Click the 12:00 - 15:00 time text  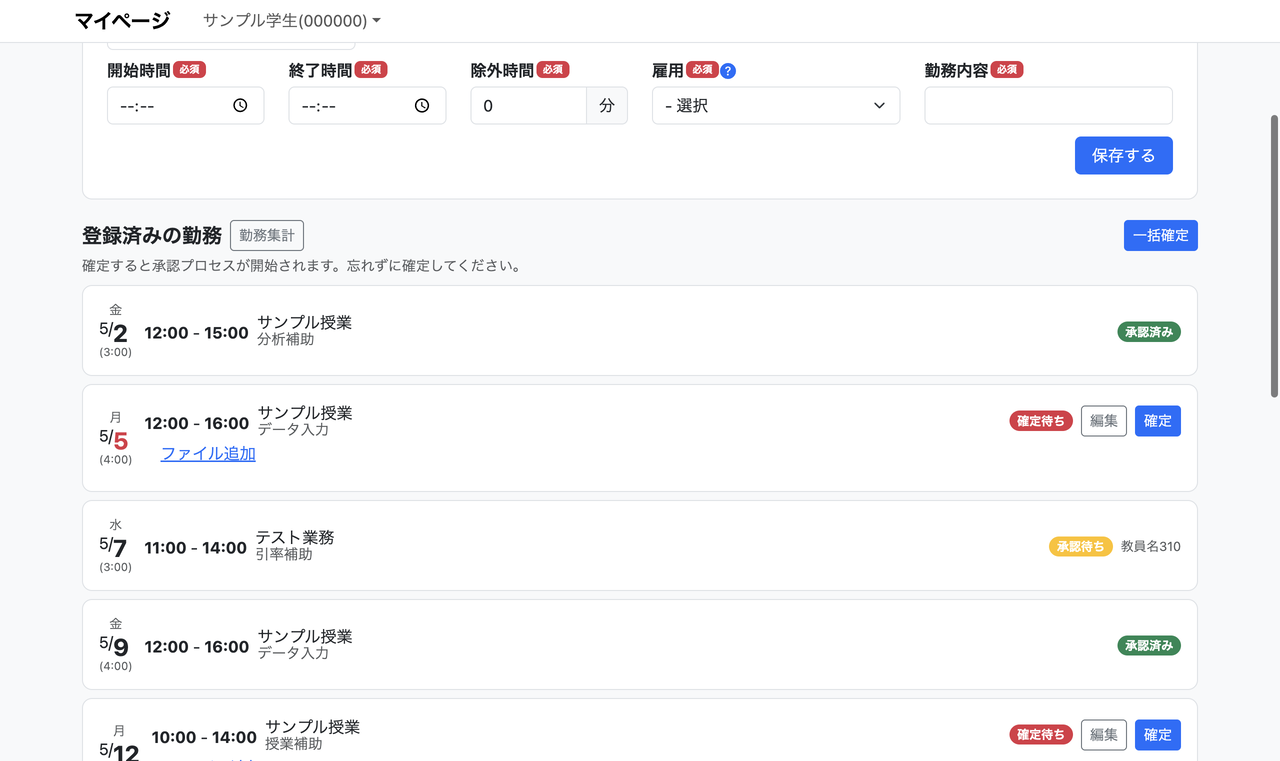coord(197,333)
